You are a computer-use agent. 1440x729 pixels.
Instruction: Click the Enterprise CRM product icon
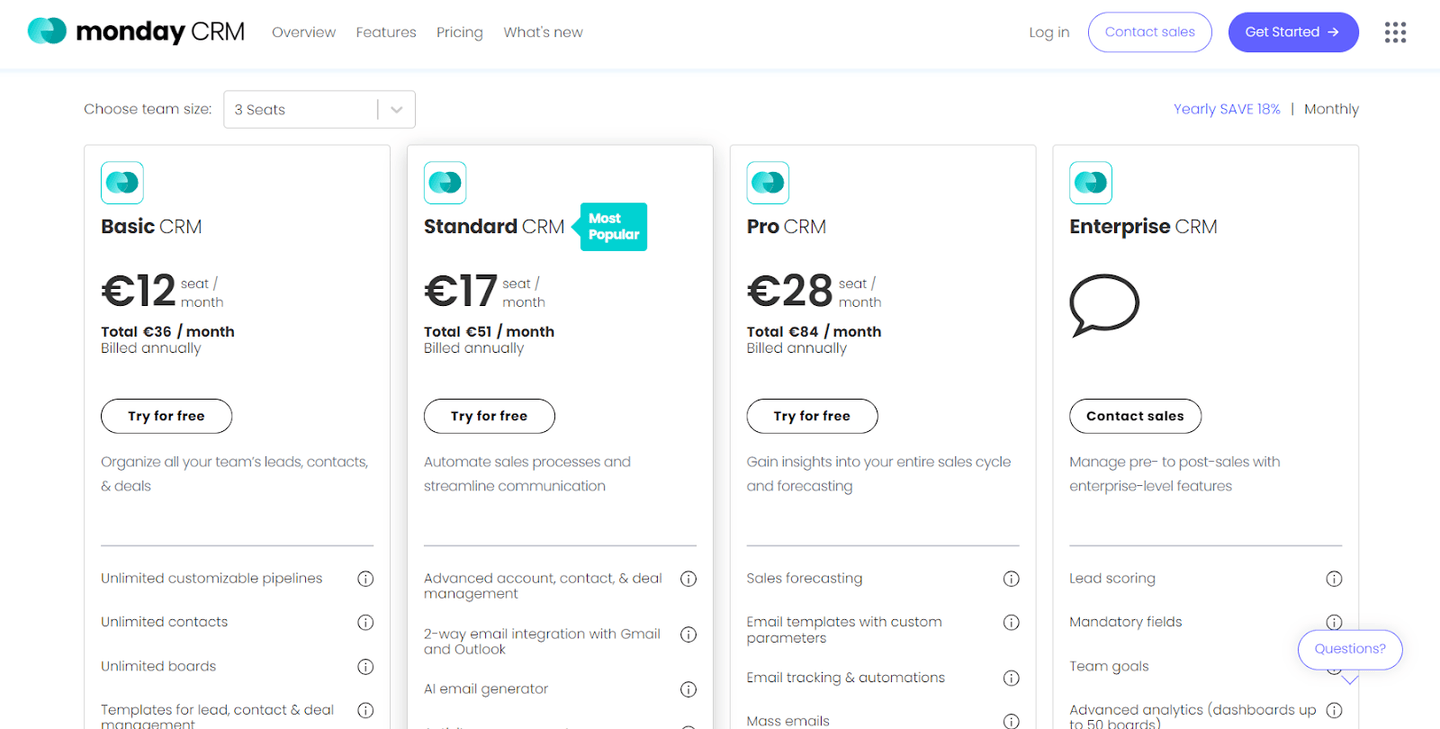point(1091,183)
